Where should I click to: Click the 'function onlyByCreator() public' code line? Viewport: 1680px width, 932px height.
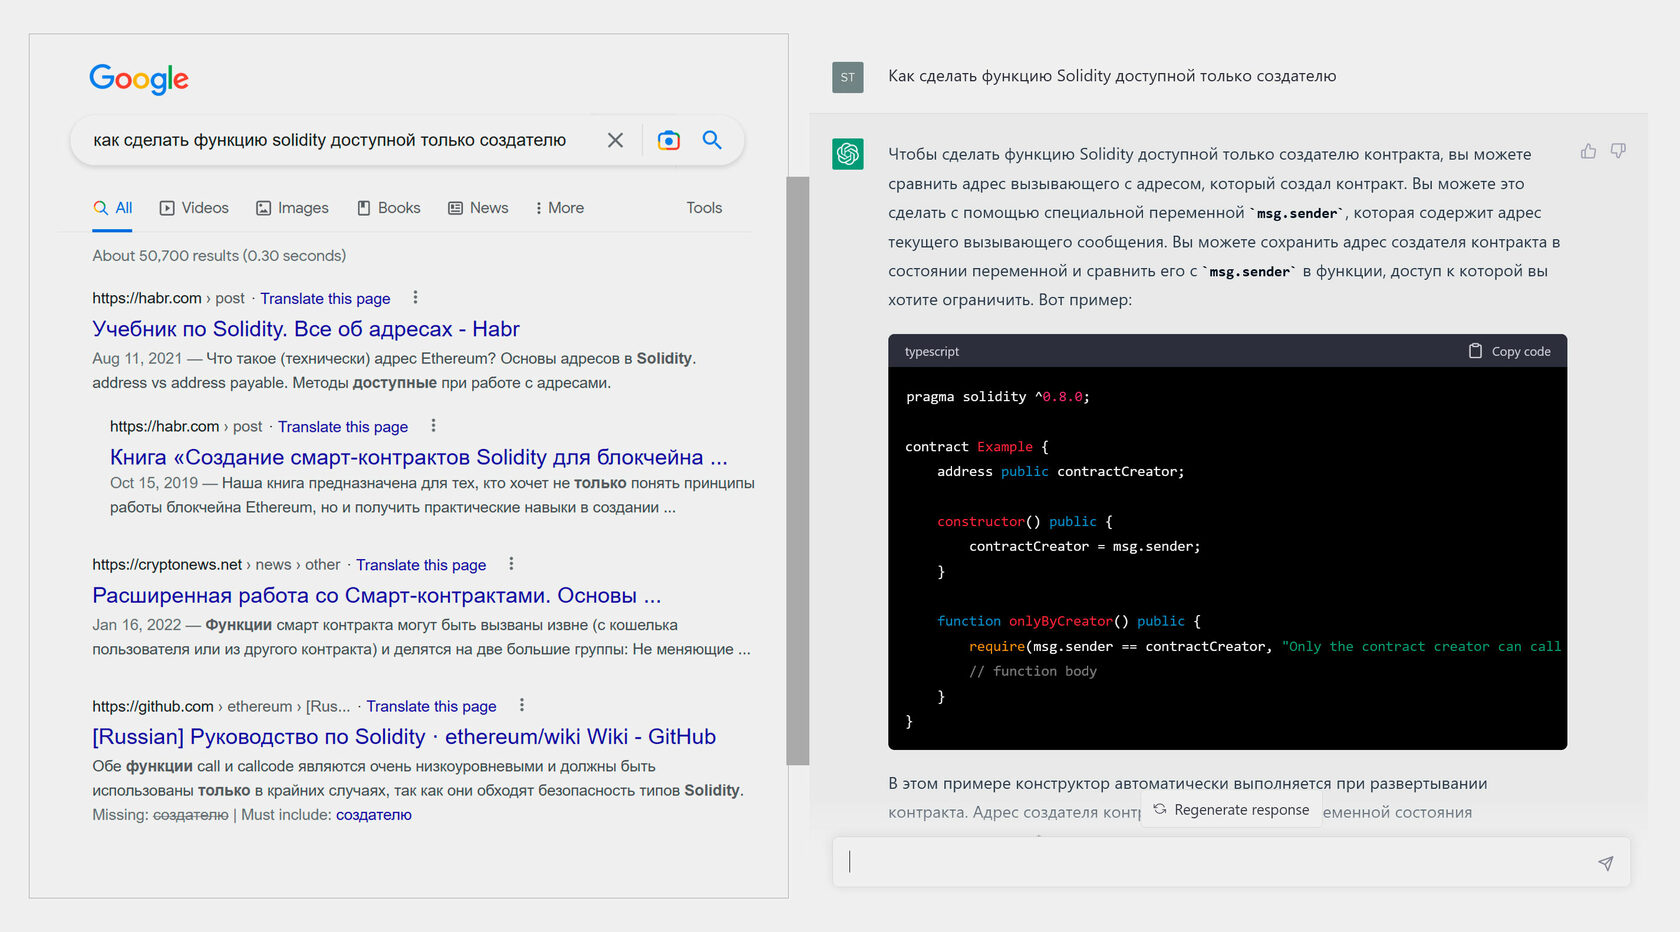(x=1069, y=621)
